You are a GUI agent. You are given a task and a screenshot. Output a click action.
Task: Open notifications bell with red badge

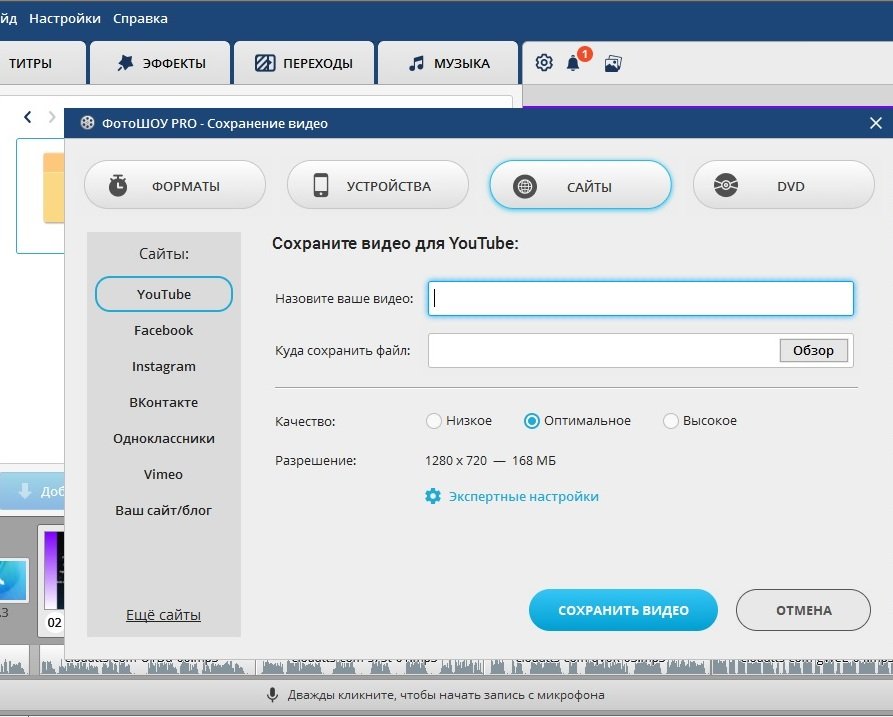pyautogui.click(x=574, y=63)
